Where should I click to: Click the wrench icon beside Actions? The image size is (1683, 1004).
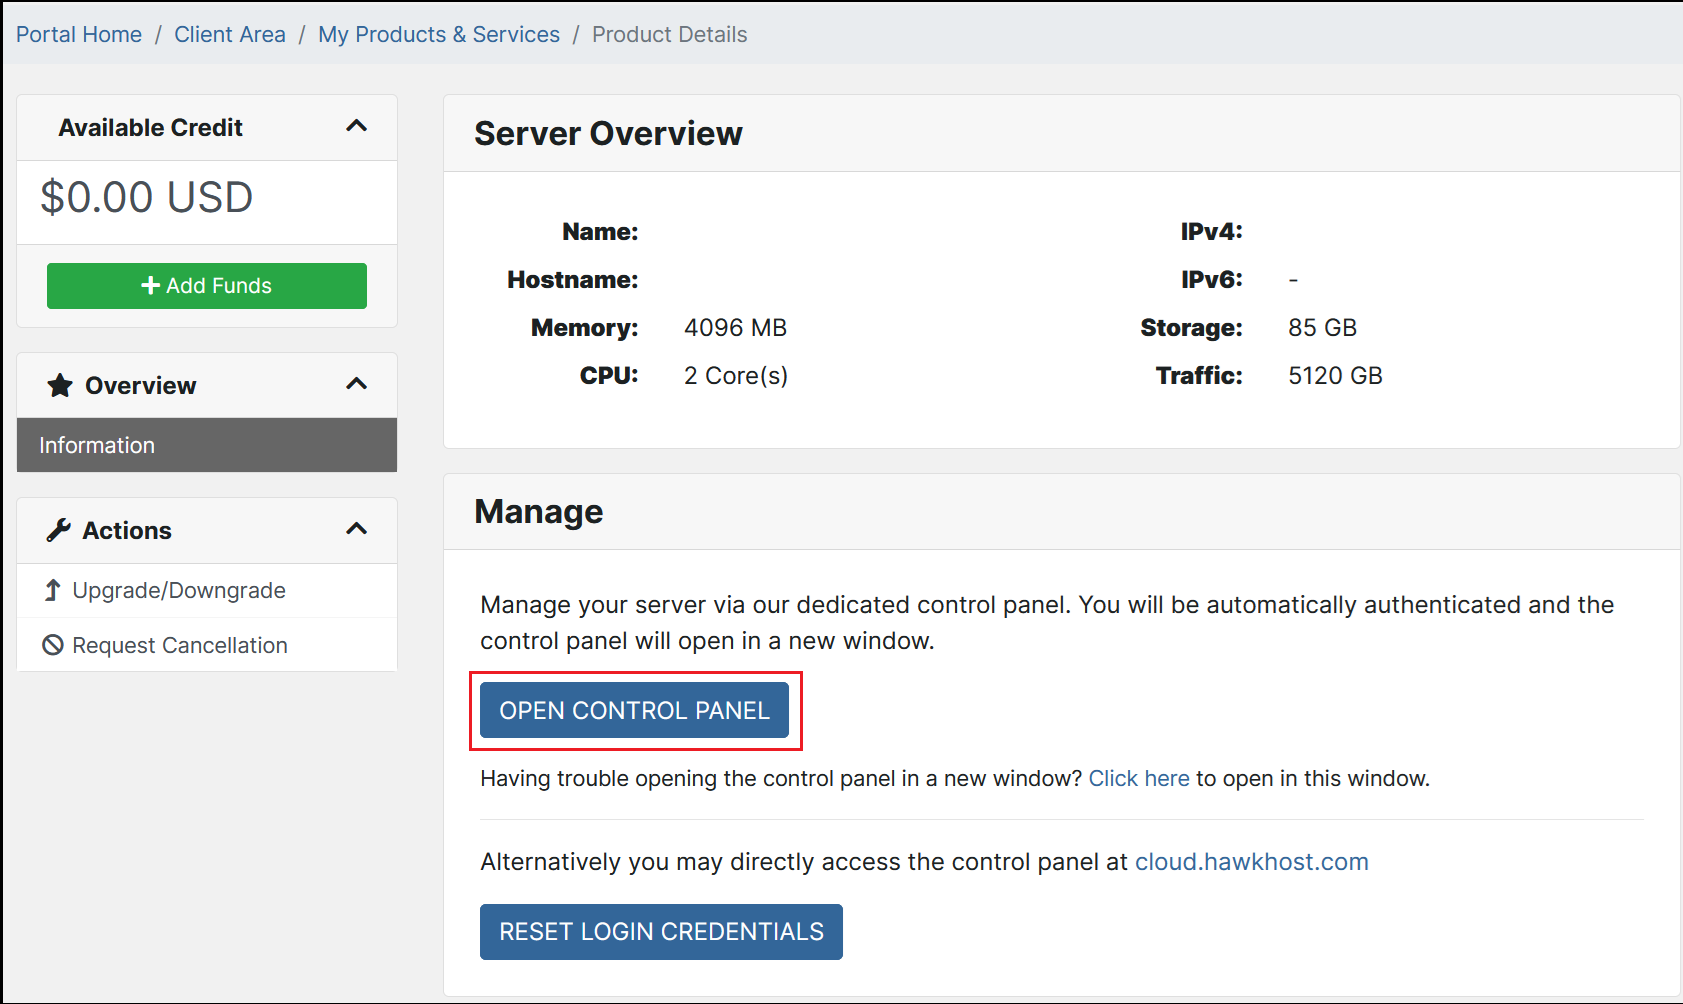point(59,530)
